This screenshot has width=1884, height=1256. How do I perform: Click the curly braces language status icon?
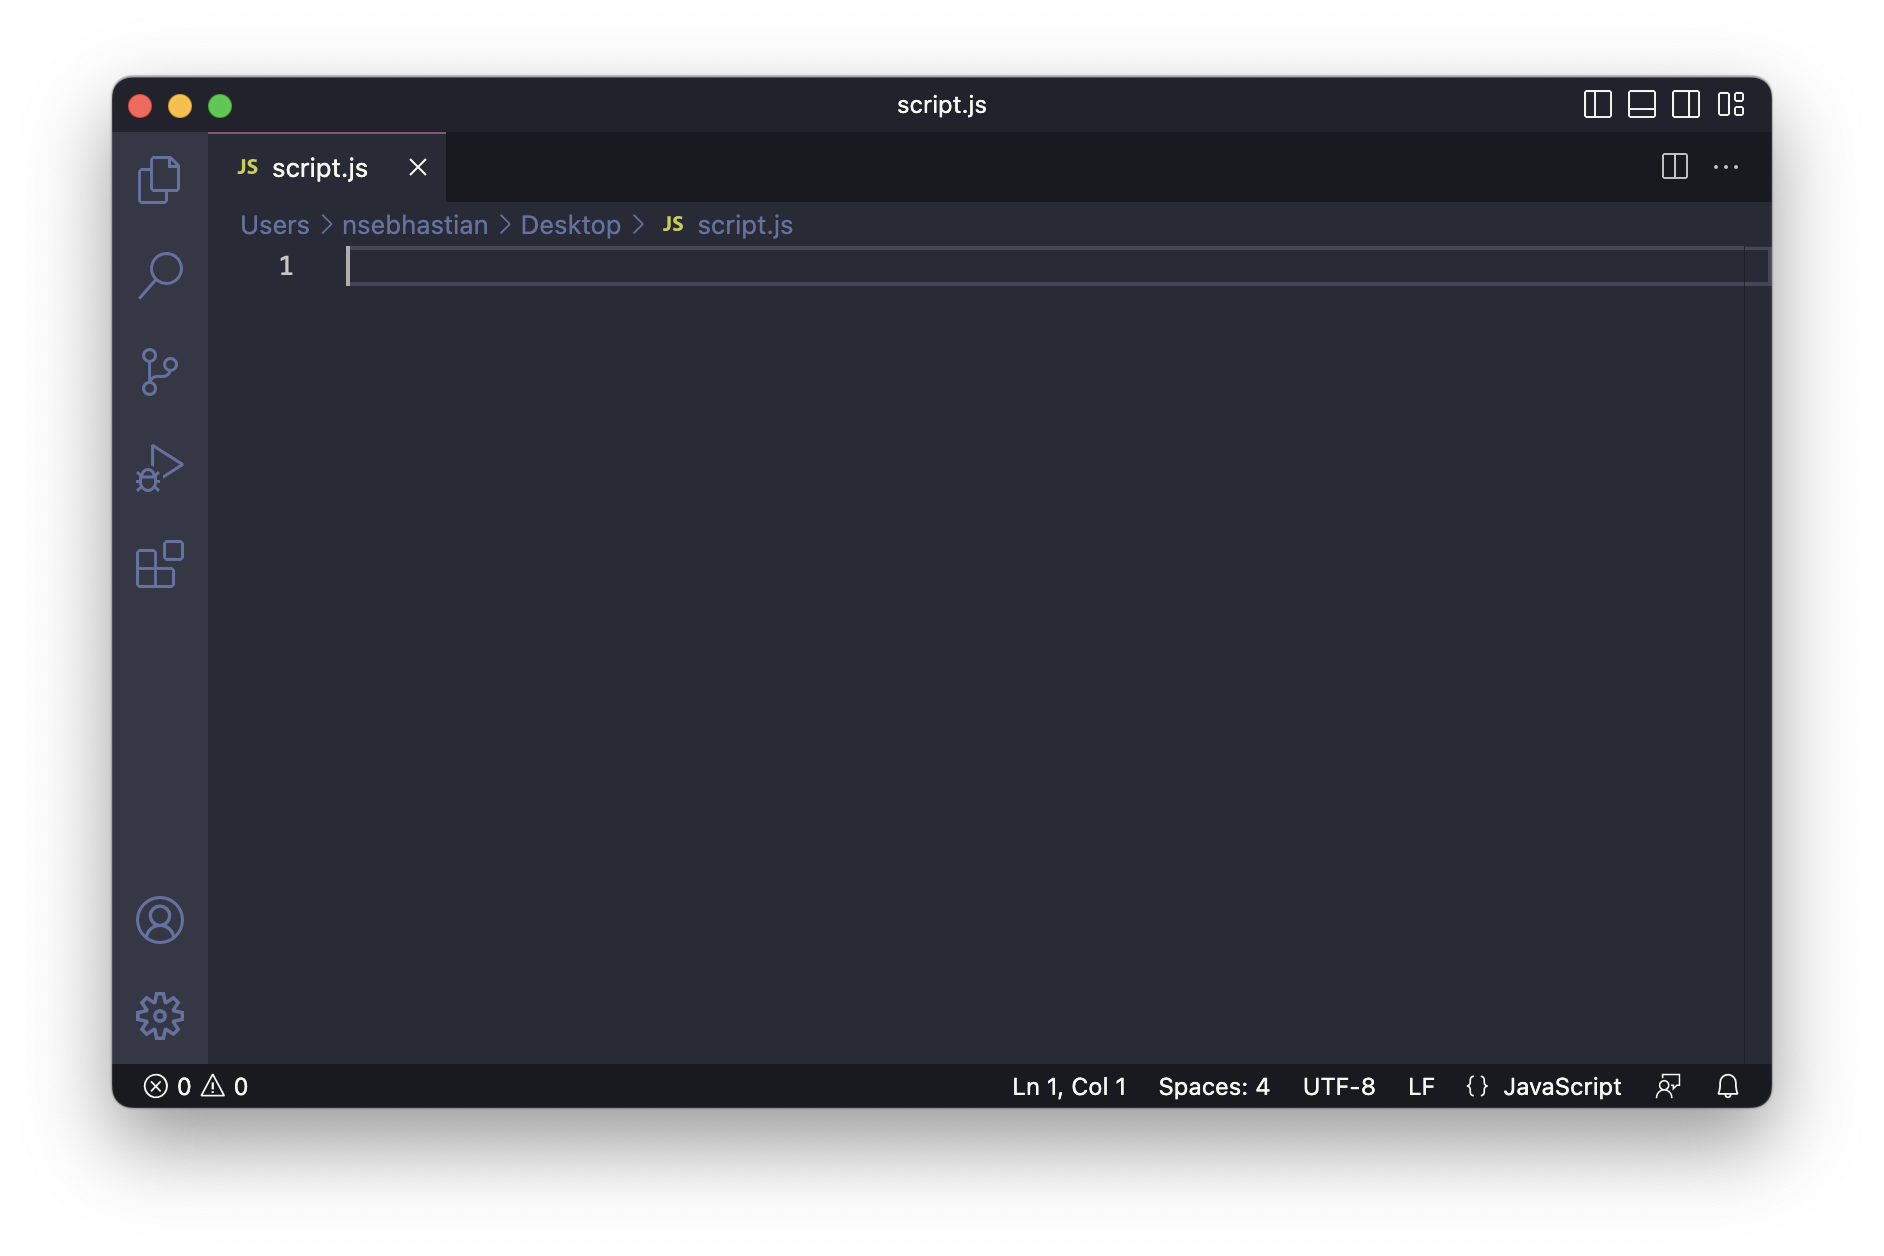[x=1477, y=1086]
